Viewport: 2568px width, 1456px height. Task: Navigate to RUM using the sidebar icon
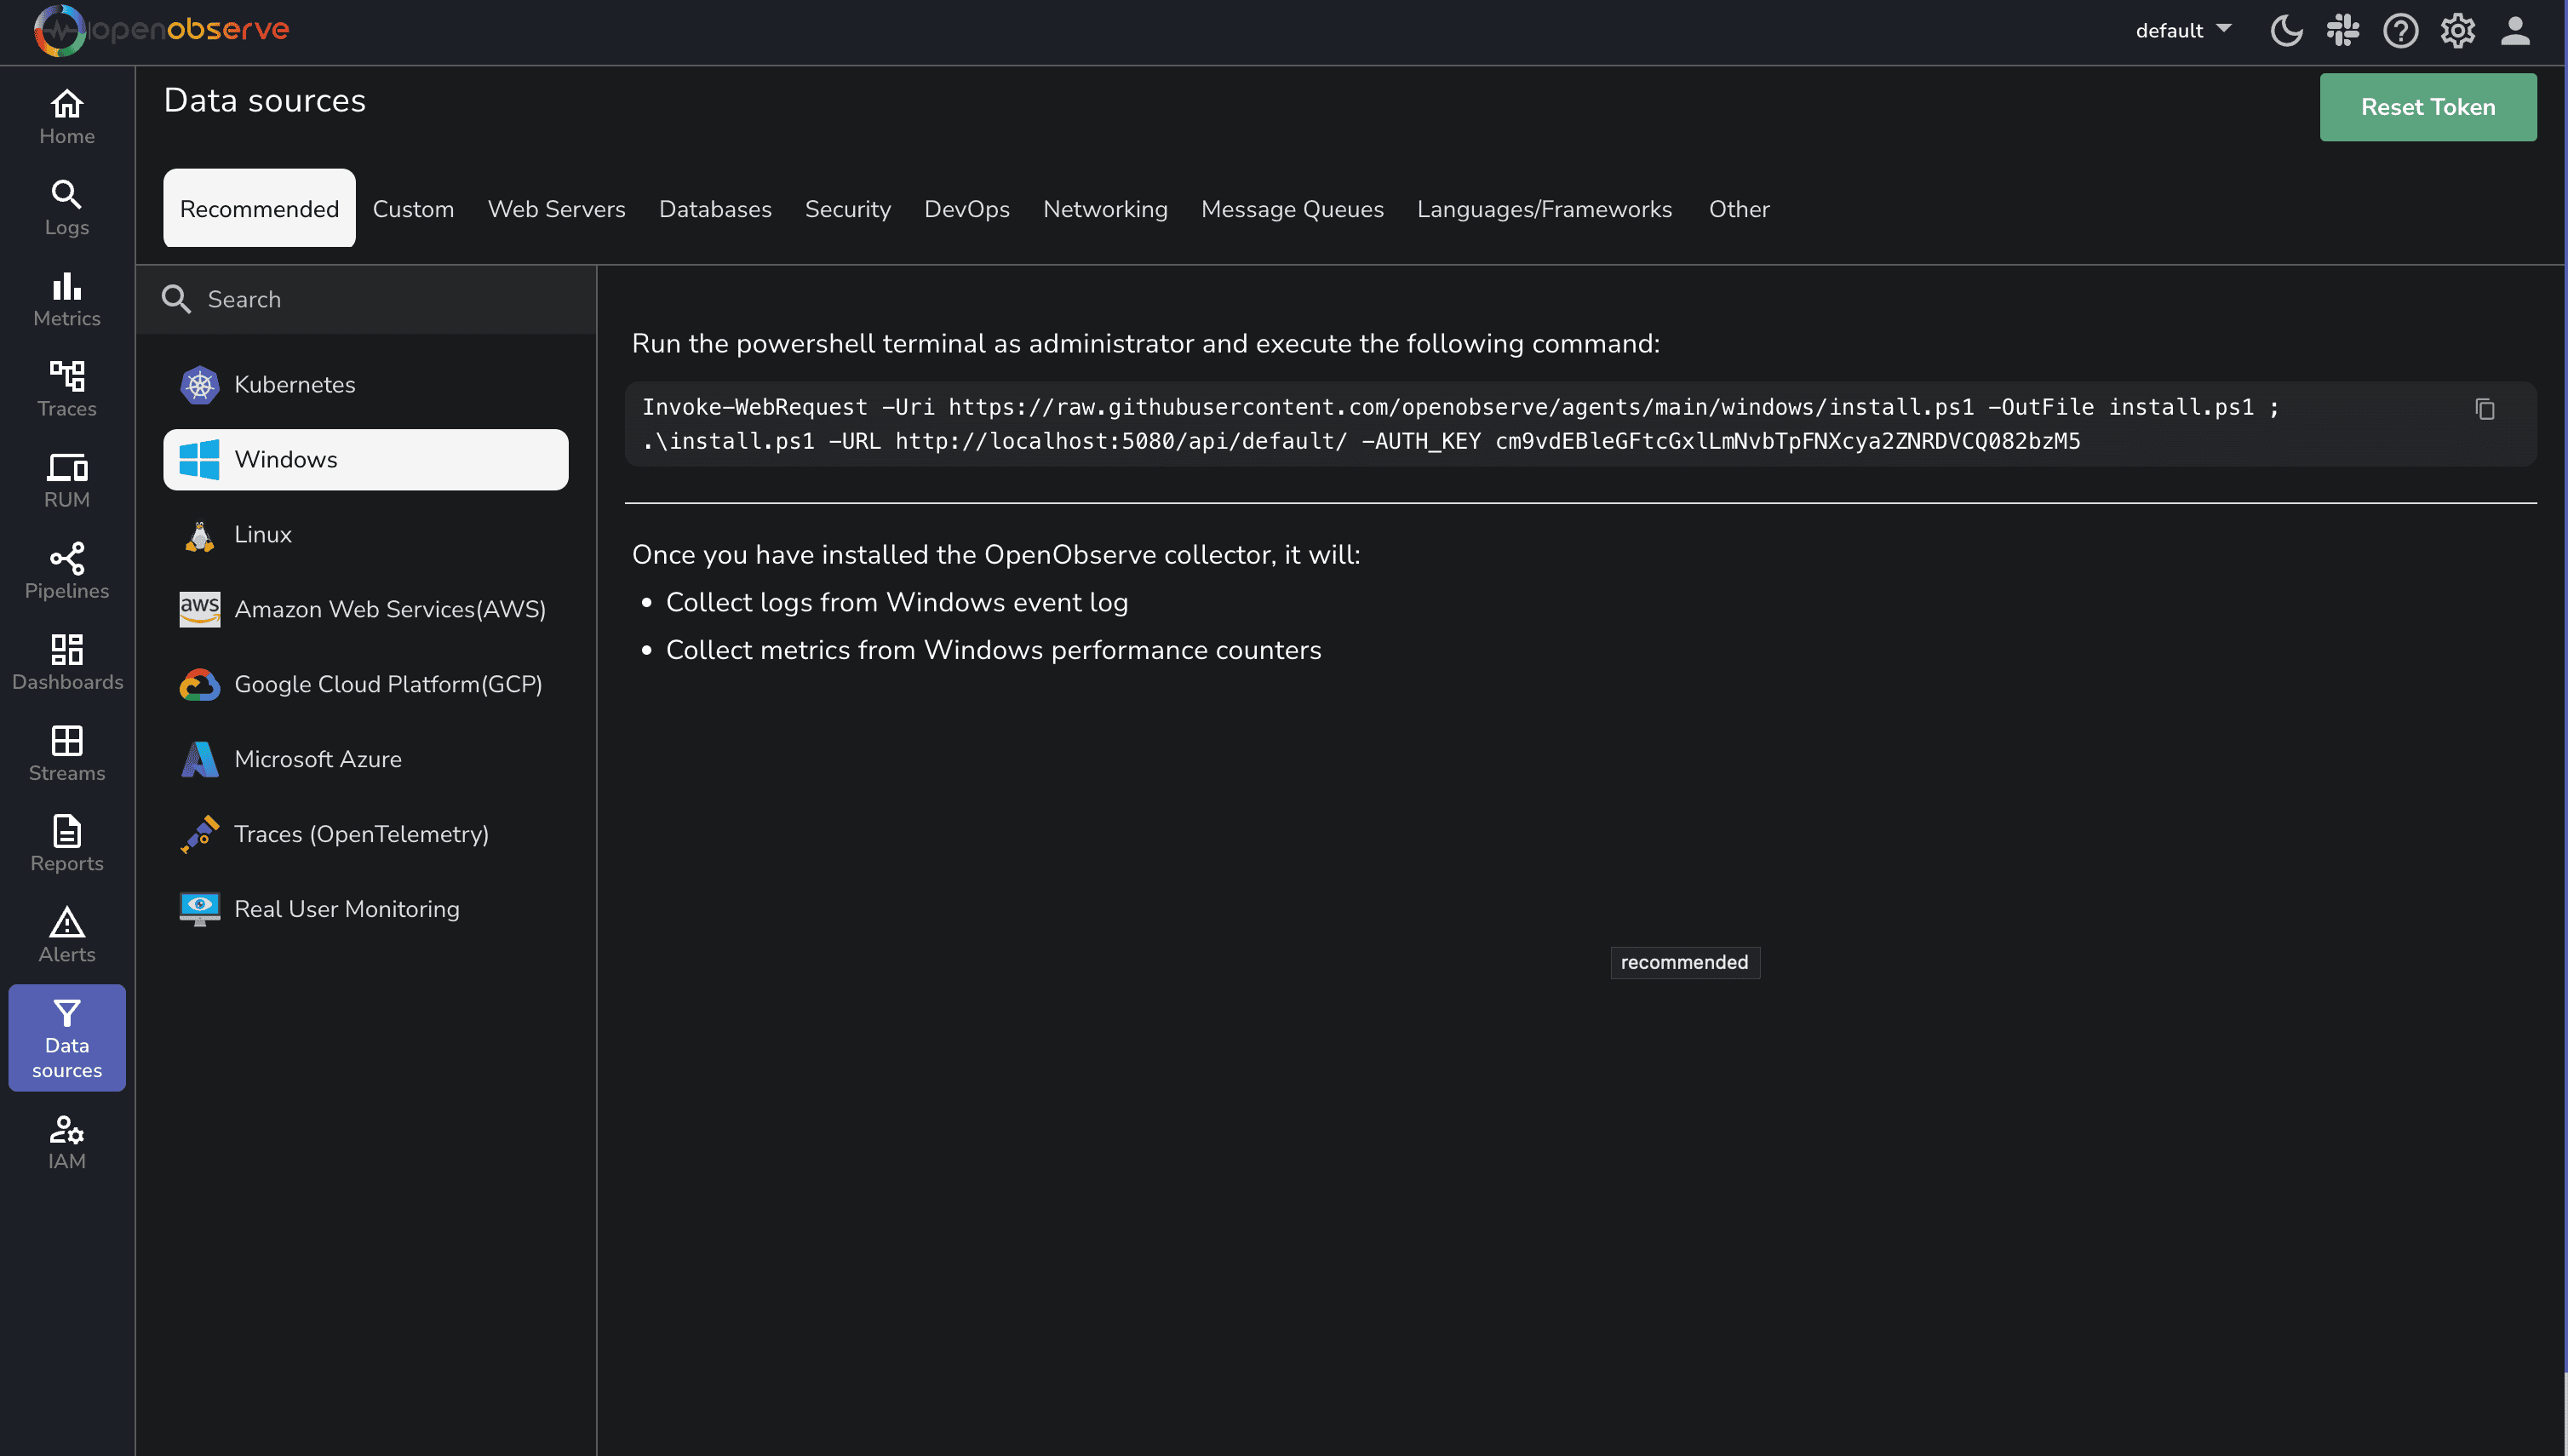(x=66, y=478)
